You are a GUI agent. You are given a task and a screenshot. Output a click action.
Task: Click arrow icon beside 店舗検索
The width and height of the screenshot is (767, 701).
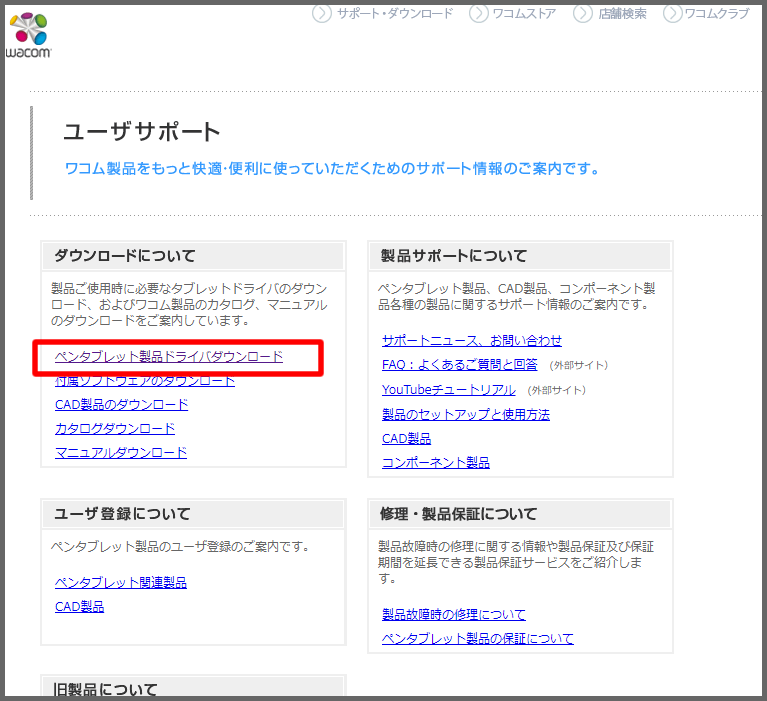coord(583,13)
